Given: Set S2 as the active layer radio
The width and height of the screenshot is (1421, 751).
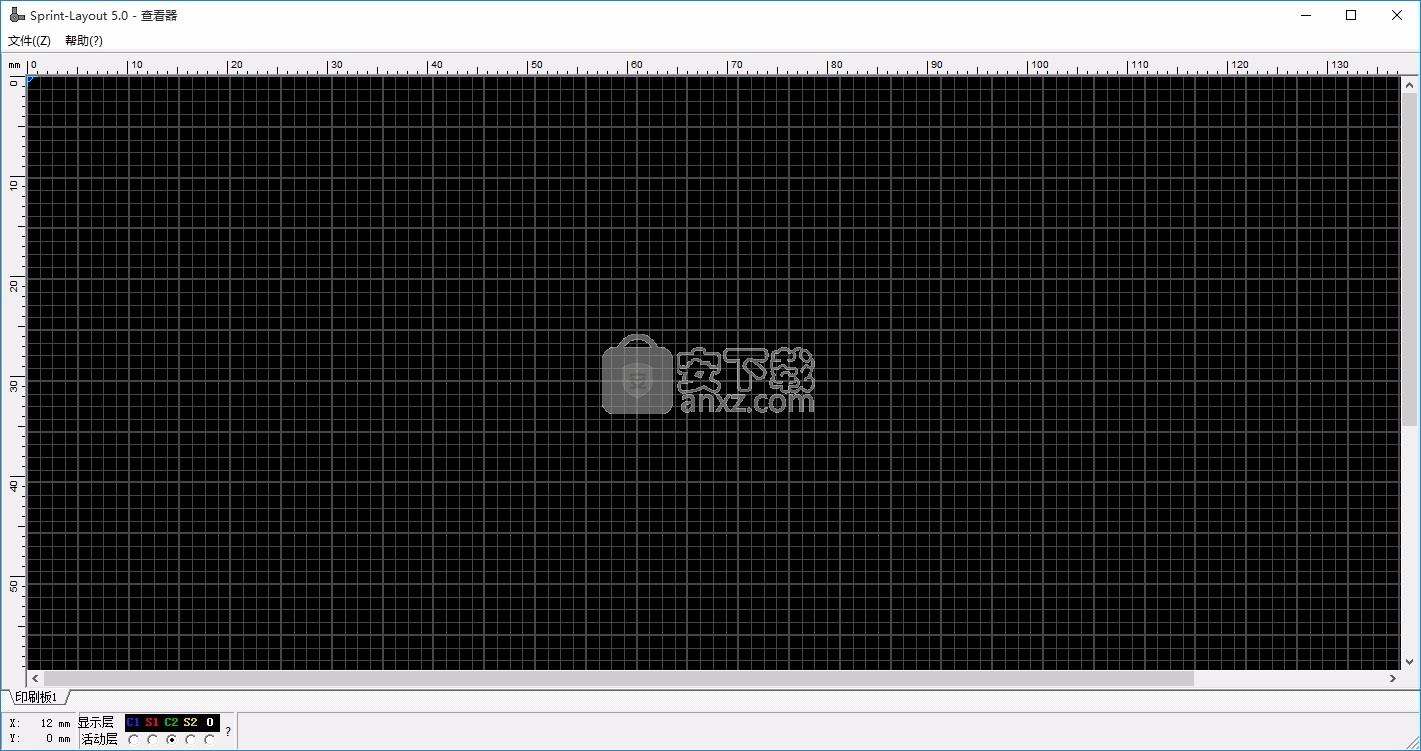Looking at the screenshot, I should [x=190, y=740].
